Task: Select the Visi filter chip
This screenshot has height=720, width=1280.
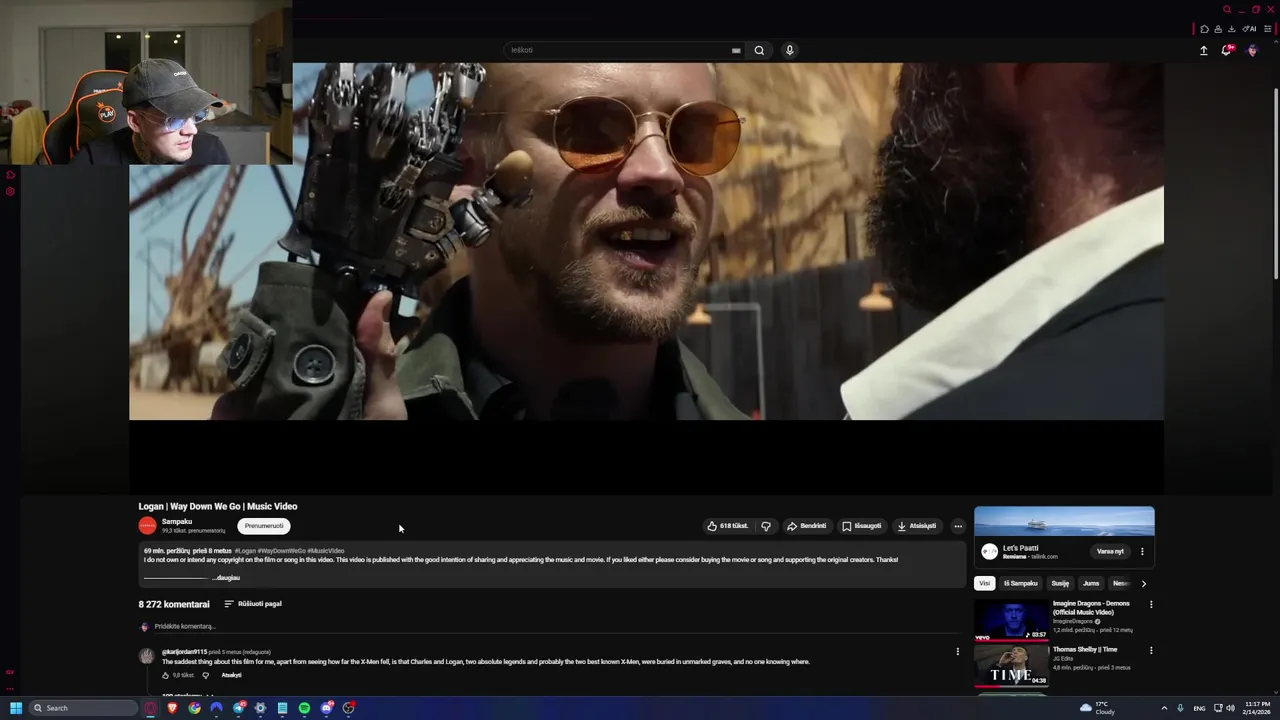Action: 984,583
